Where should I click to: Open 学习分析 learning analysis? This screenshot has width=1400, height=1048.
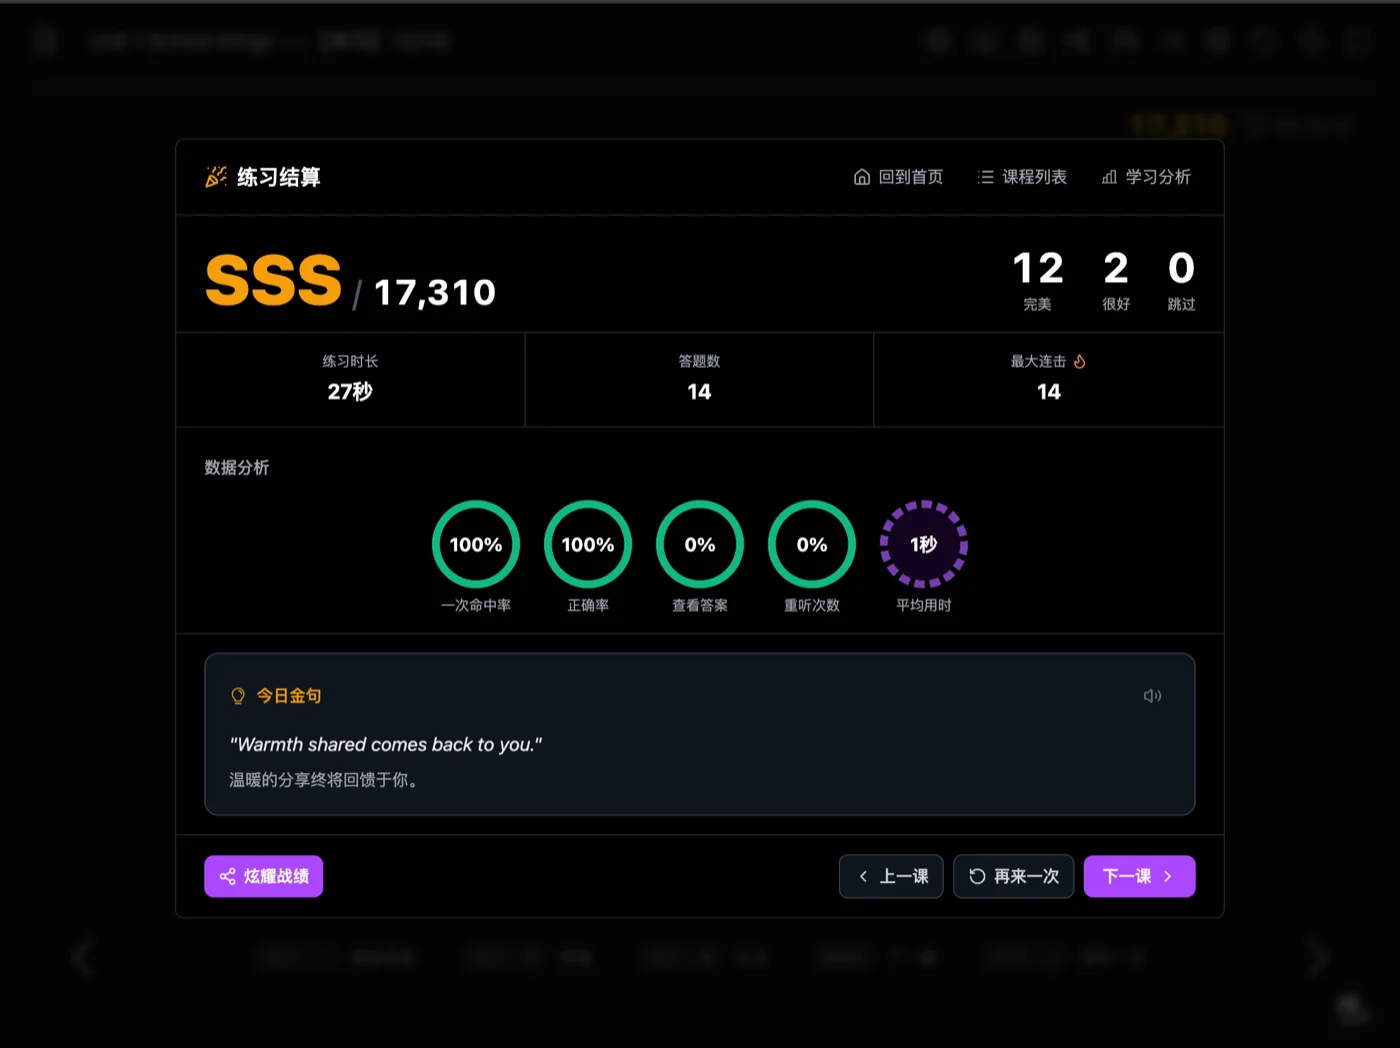pyautogui.click(x=1146, y=177)
